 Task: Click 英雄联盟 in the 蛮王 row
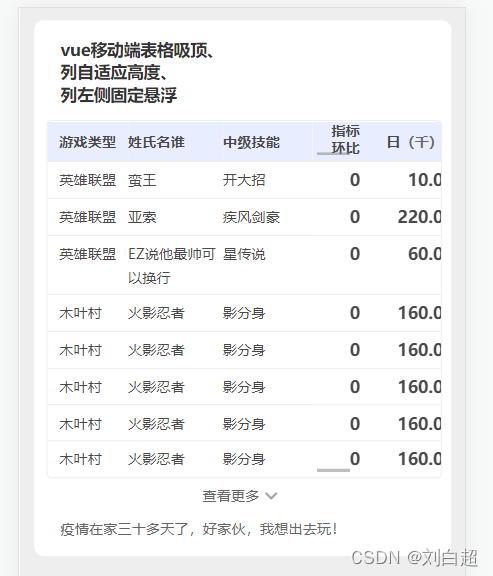87,180
